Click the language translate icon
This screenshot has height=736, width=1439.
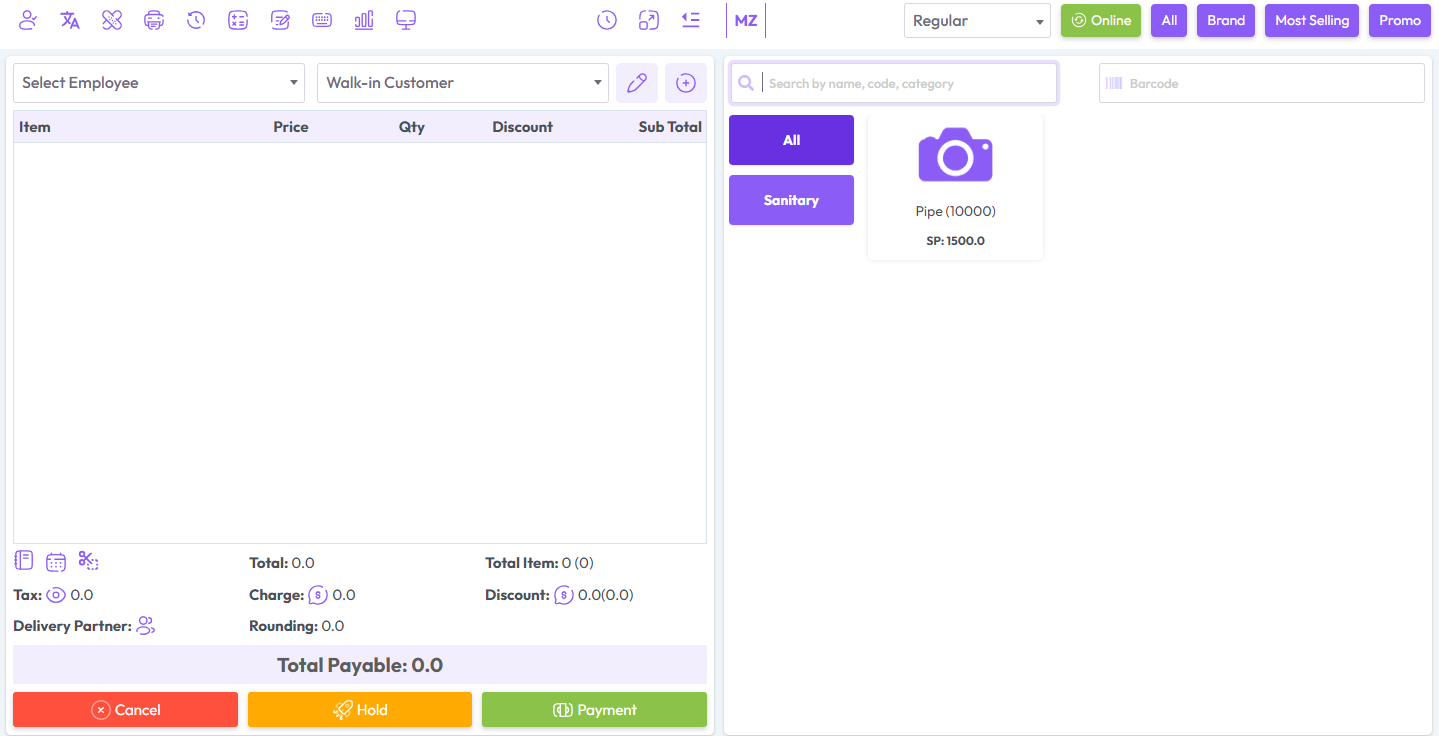70,20
